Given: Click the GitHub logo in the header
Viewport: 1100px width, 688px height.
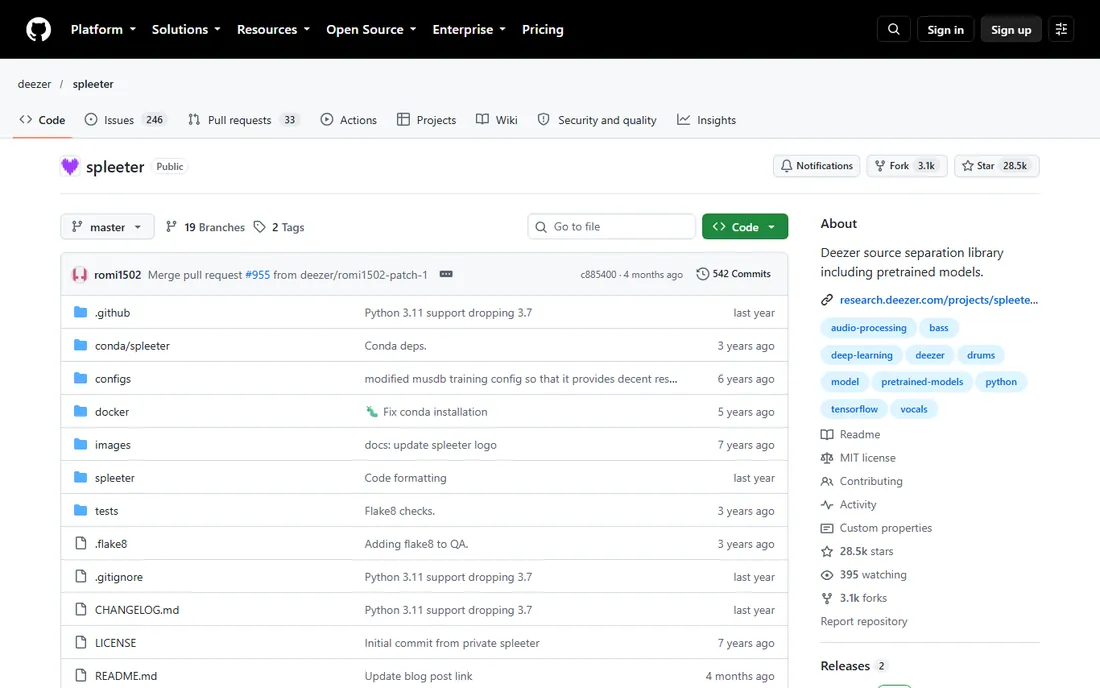Looking at the screenshot, I should (39, 29).
